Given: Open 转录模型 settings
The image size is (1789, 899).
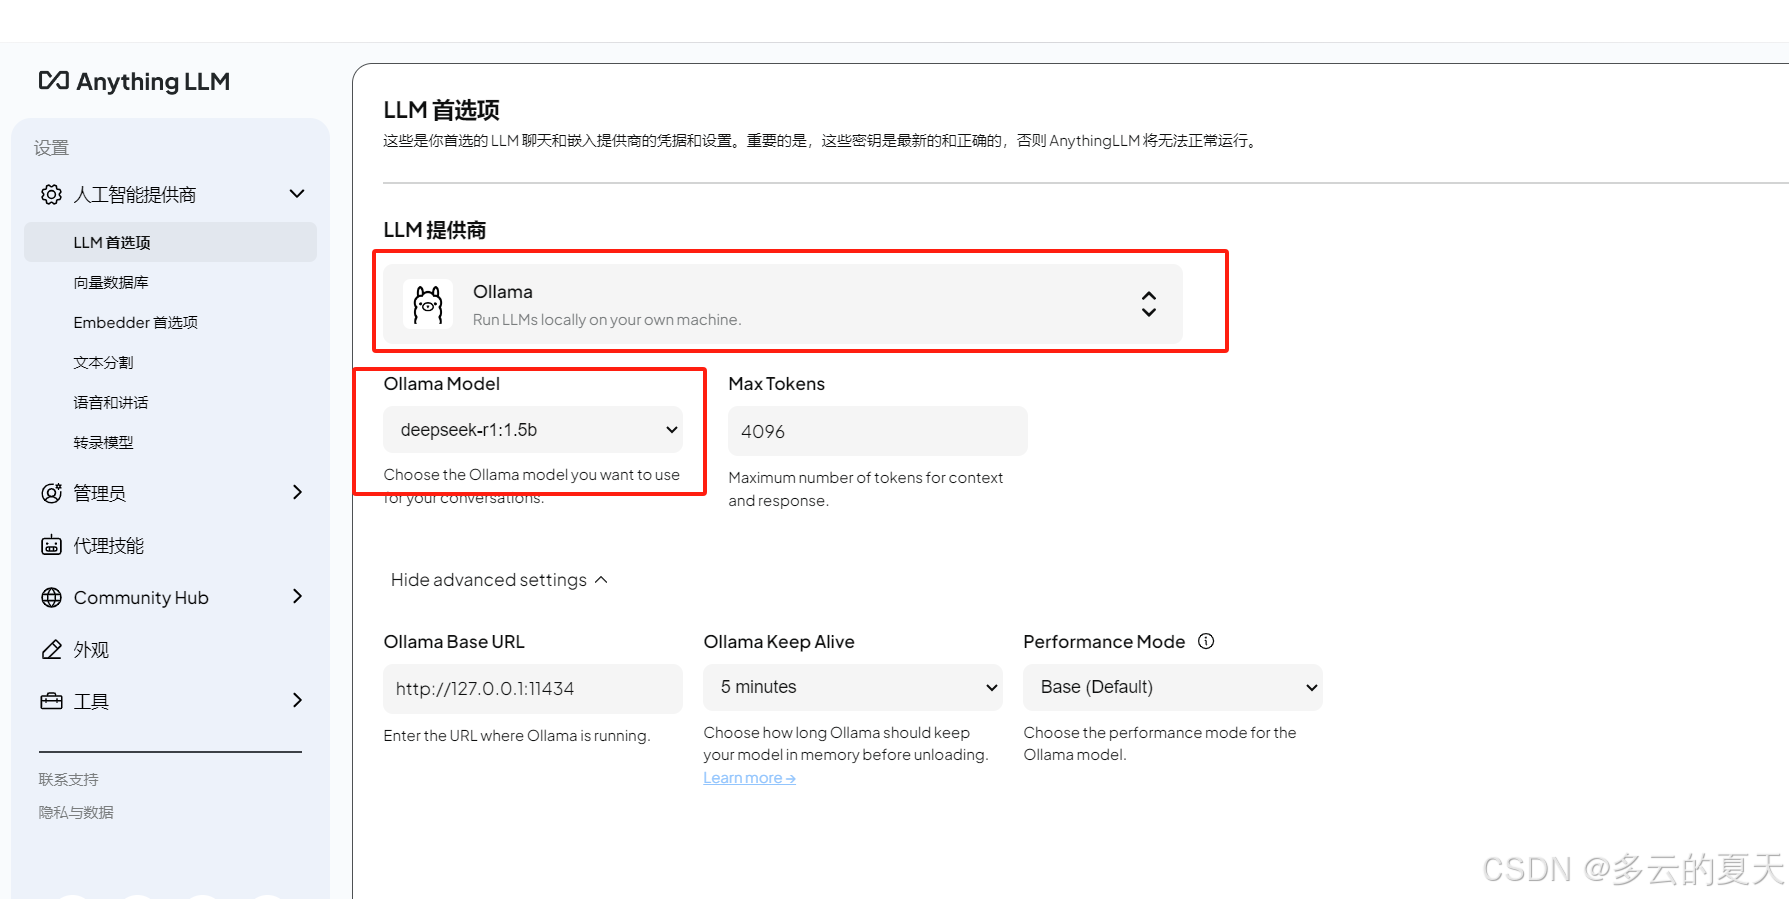Looking at the screenshot, I should pos(103,442).
